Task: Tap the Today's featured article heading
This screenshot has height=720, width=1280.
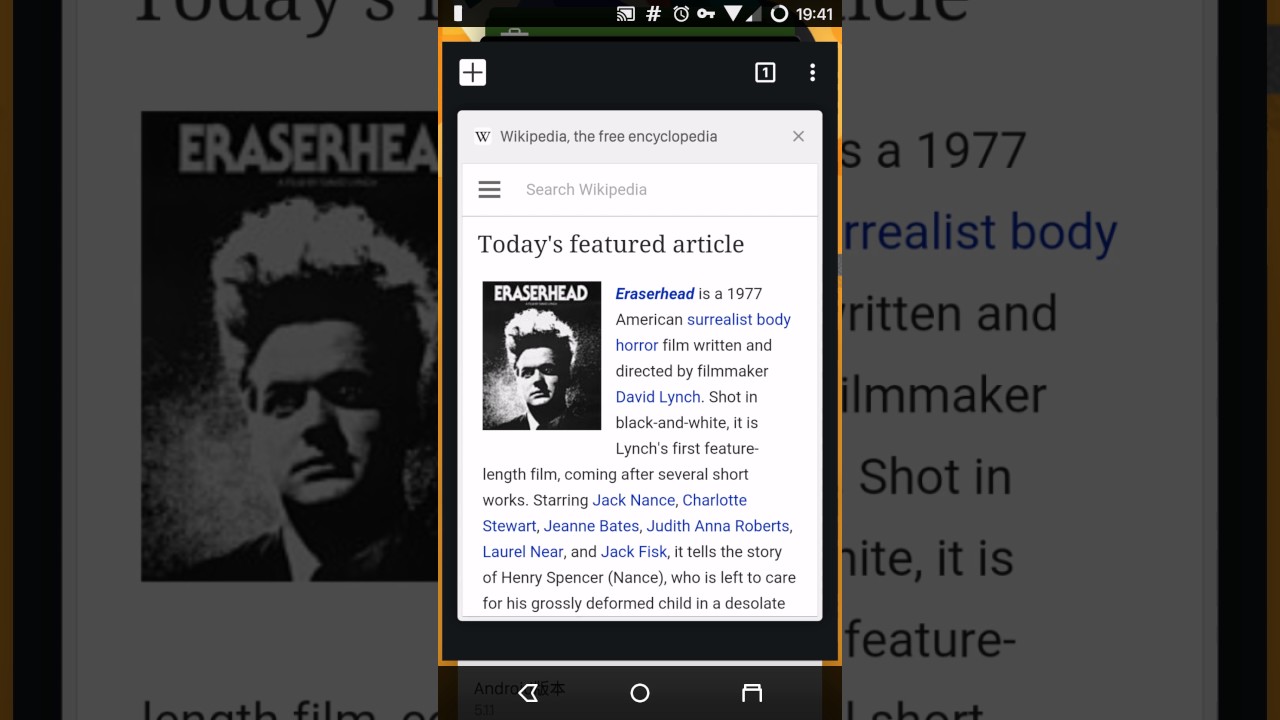Action: [x=611, y=244]
